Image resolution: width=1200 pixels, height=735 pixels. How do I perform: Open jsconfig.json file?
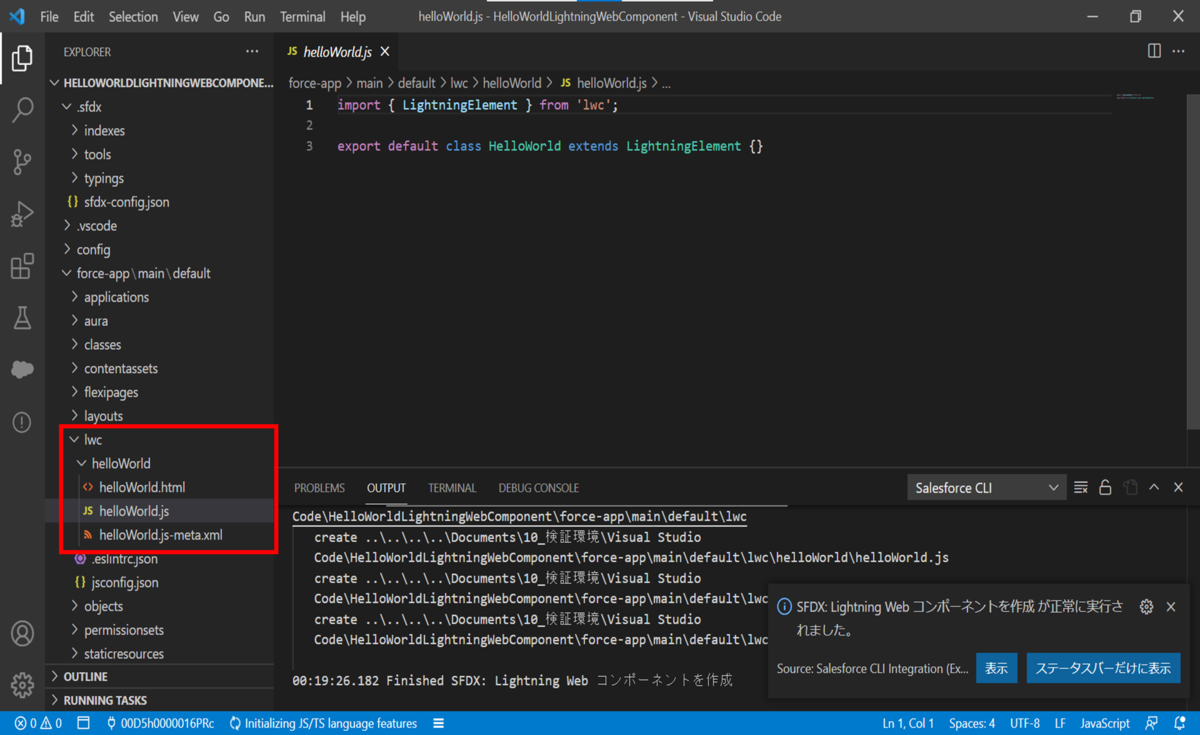[160, 583]
